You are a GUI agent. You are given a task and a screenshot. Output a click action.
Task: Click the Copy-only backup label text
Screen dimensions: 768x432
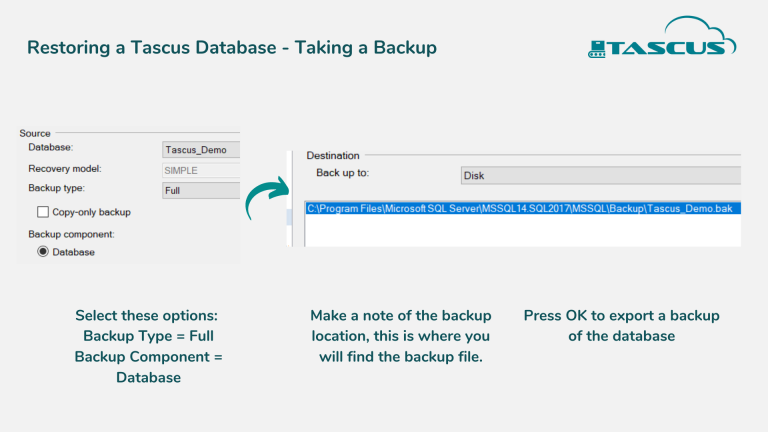tap(92, 212)
